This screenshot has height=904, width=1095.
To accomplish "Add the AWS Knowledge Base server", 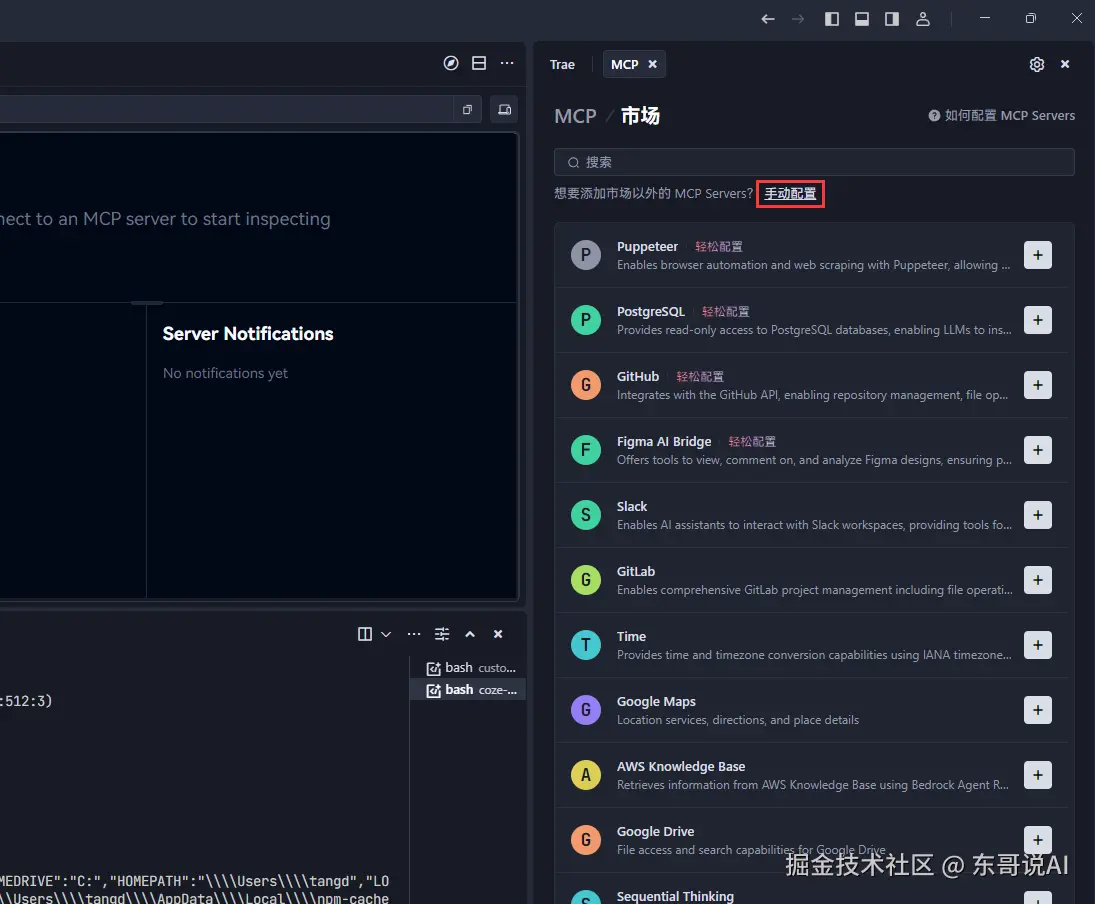I will [1038, 775].
